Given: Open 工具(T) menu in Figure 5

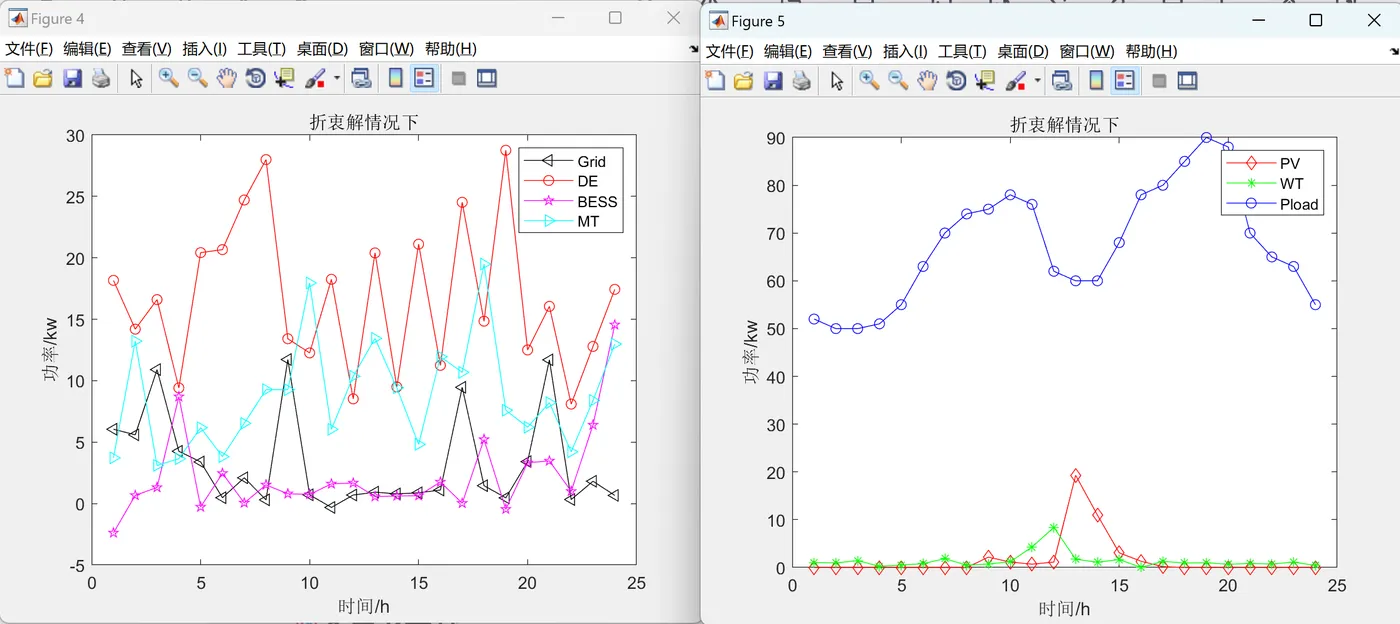Looking at the screenshot, I should [x=963, y=52].
